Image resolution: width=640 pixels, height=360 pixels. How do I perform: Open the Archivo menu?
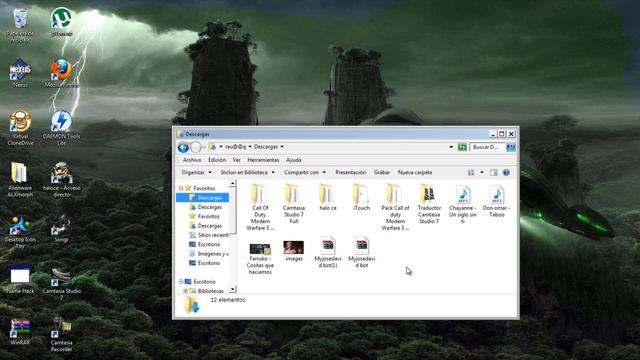tap(192, 160)
